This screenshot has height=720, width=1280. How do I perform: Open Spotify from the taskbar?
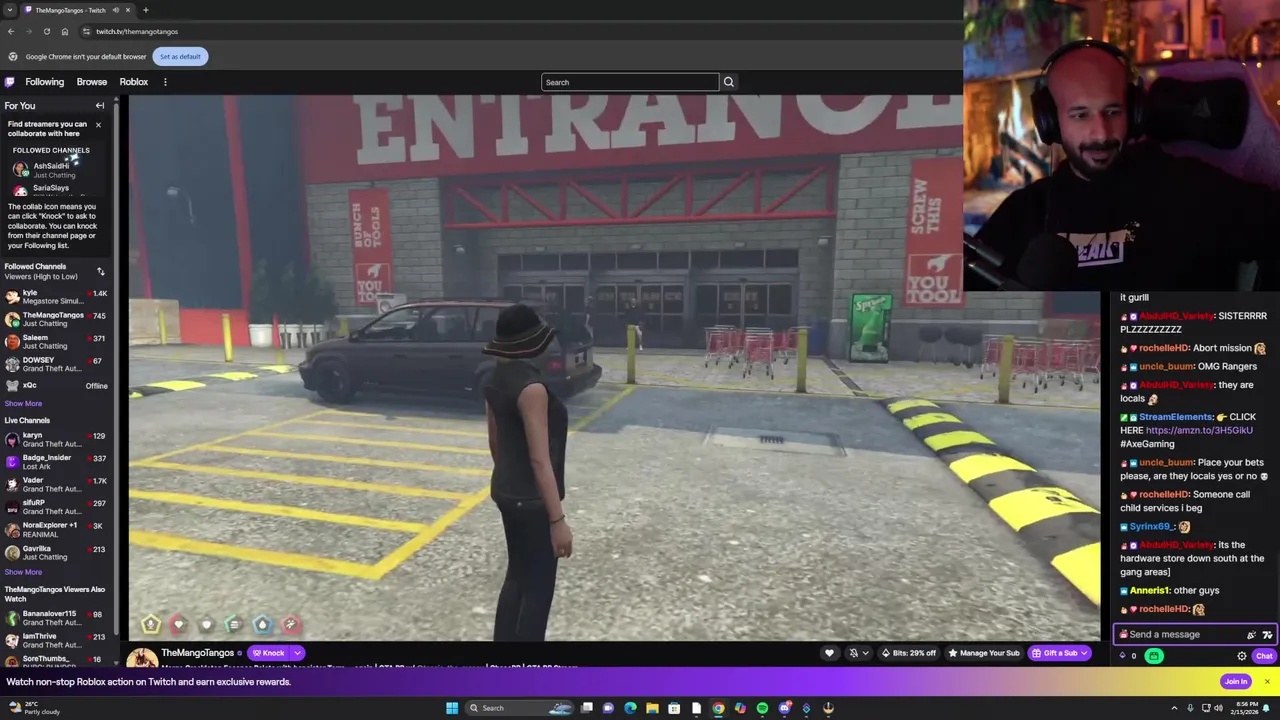click(762, 708)
